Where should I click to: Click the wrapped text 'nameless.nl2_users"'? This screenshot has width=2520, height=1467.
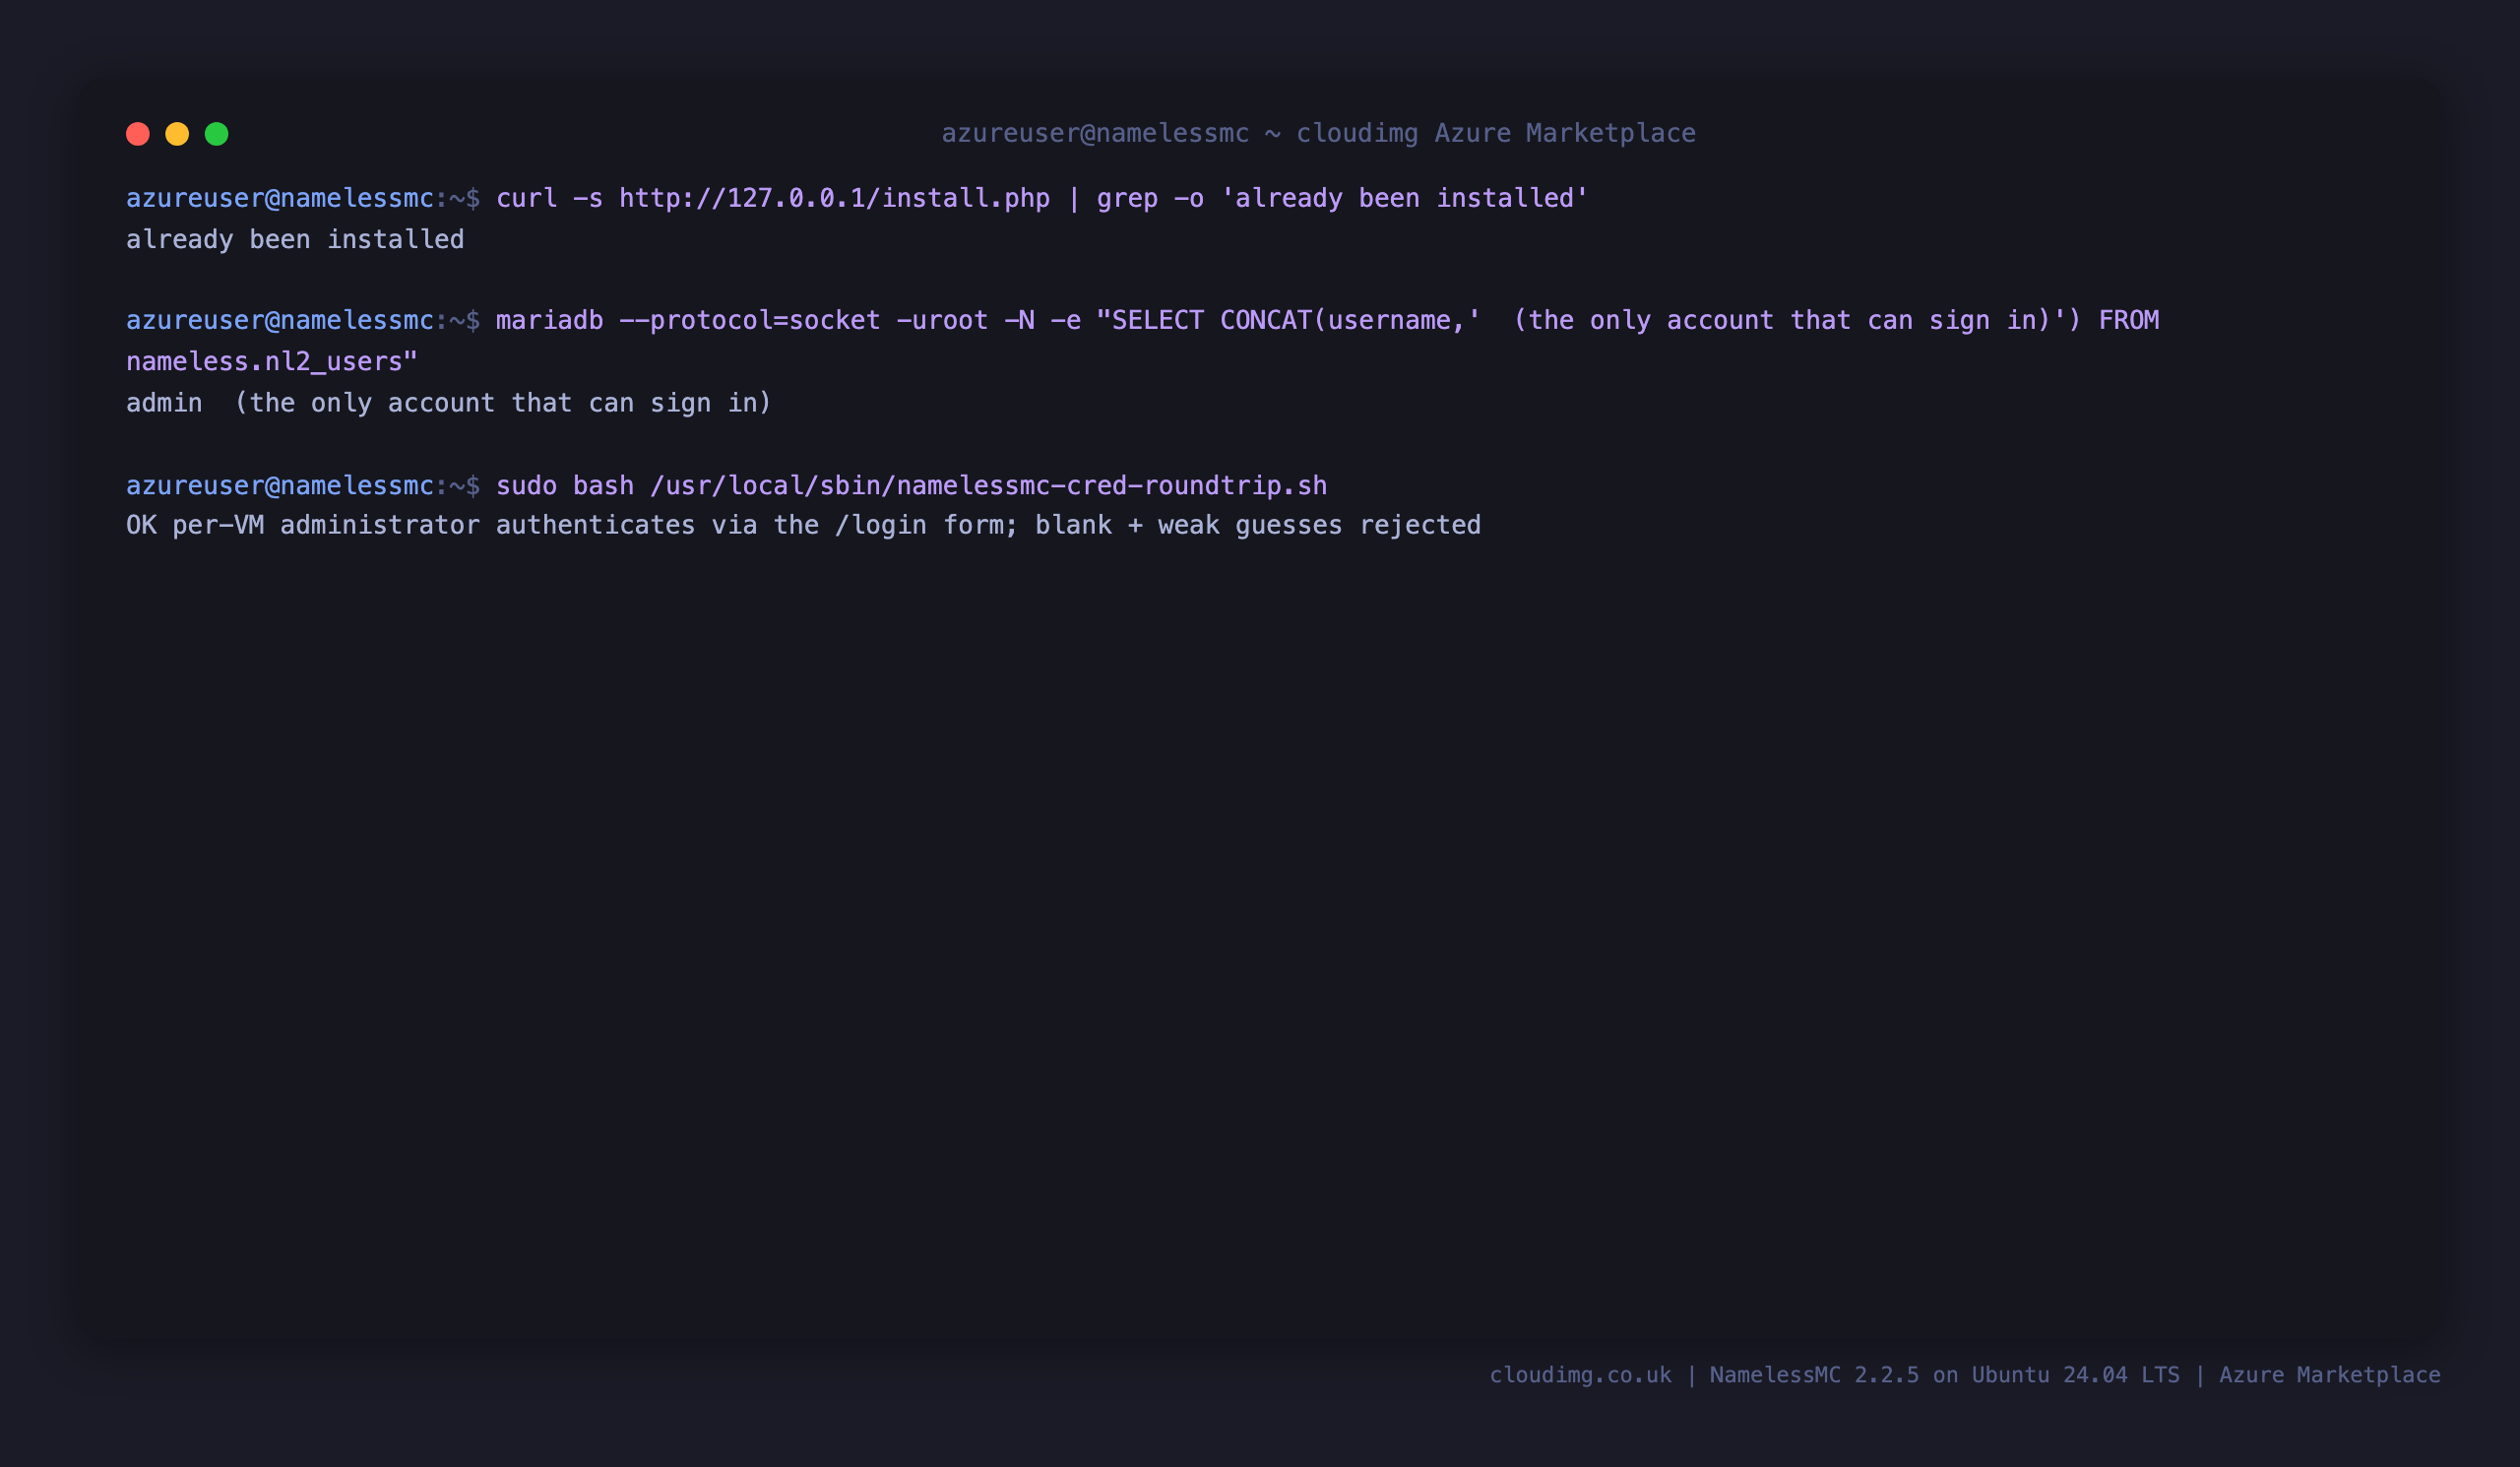click(x=272, y=361)
